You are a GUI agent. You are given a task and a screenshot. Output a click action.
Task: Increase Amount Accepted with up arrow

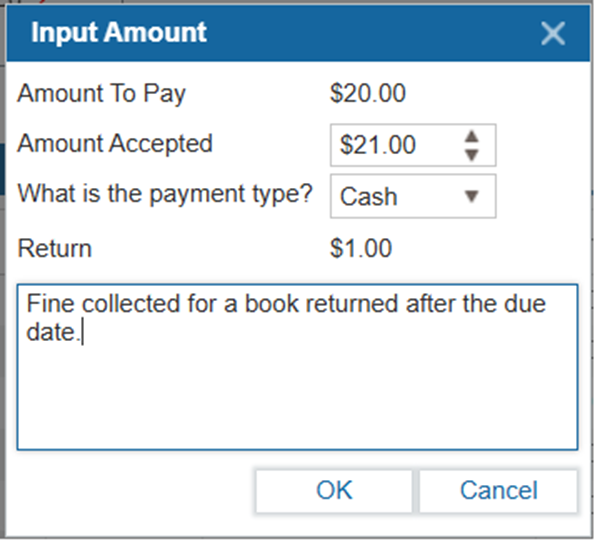click(473, 137)
